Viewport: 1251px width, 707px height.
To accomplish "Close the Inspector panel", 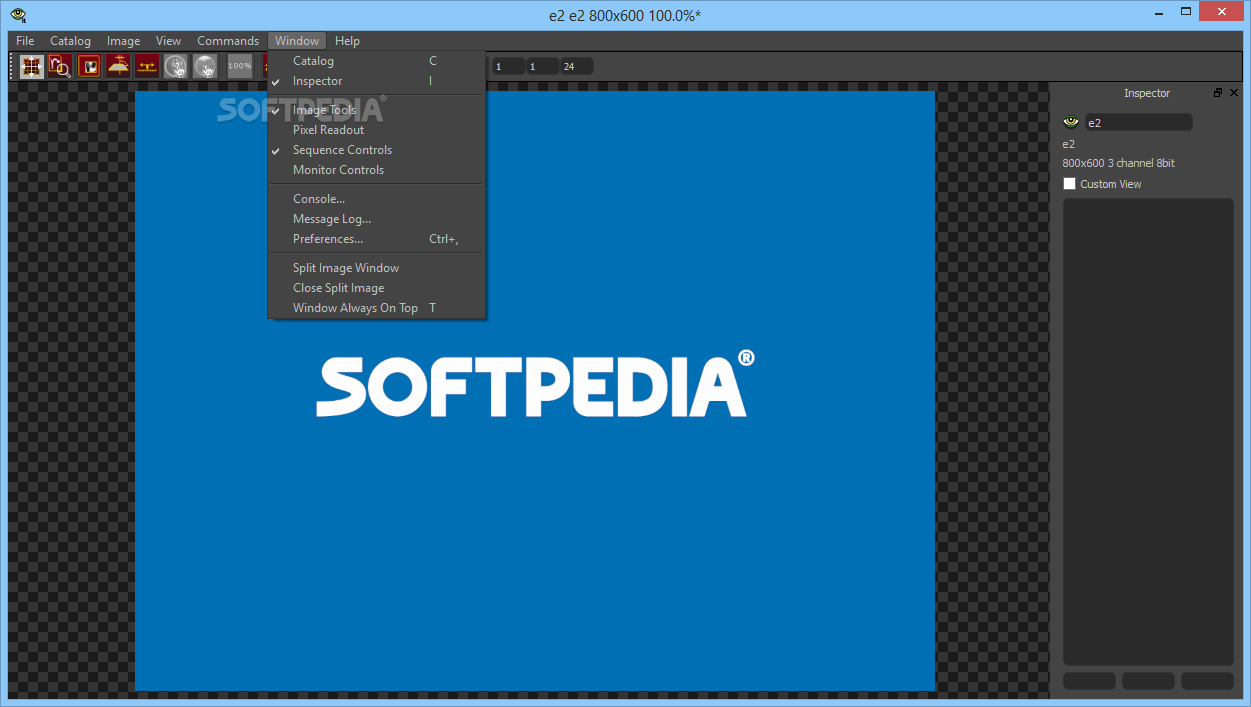I will click(x=1234, y=92).
